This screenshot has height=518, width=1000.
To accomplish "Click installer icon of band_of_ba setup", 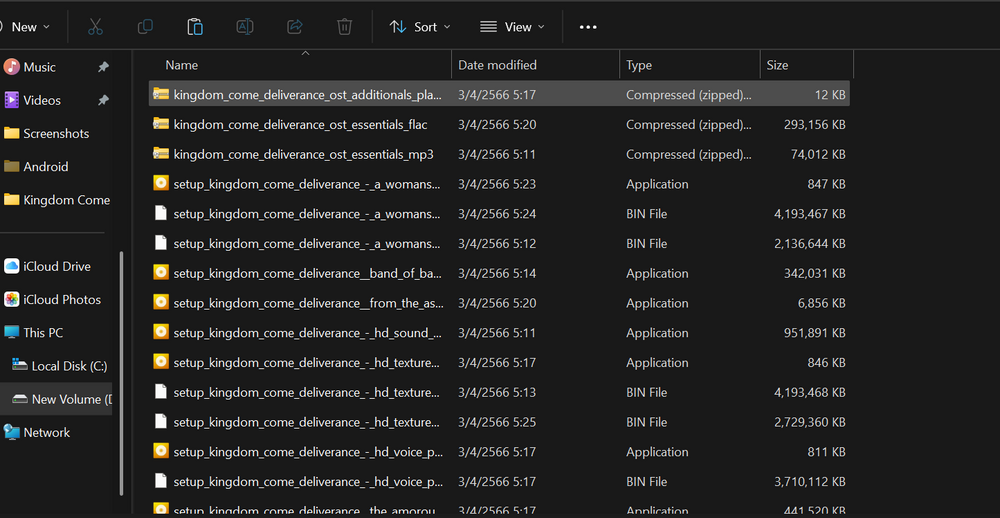I will click(x=161, y=272).
